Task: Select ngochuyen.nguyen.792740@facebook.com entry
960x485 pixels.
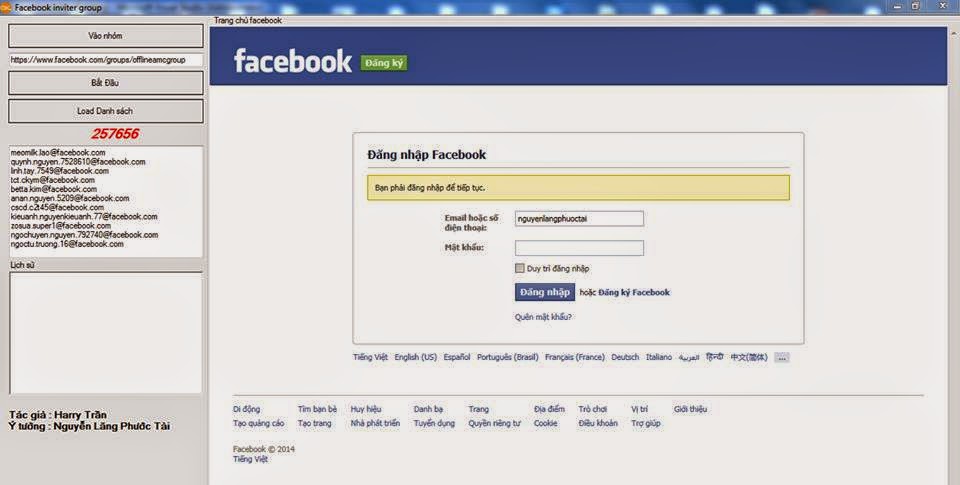Action: tap(84, 235)
